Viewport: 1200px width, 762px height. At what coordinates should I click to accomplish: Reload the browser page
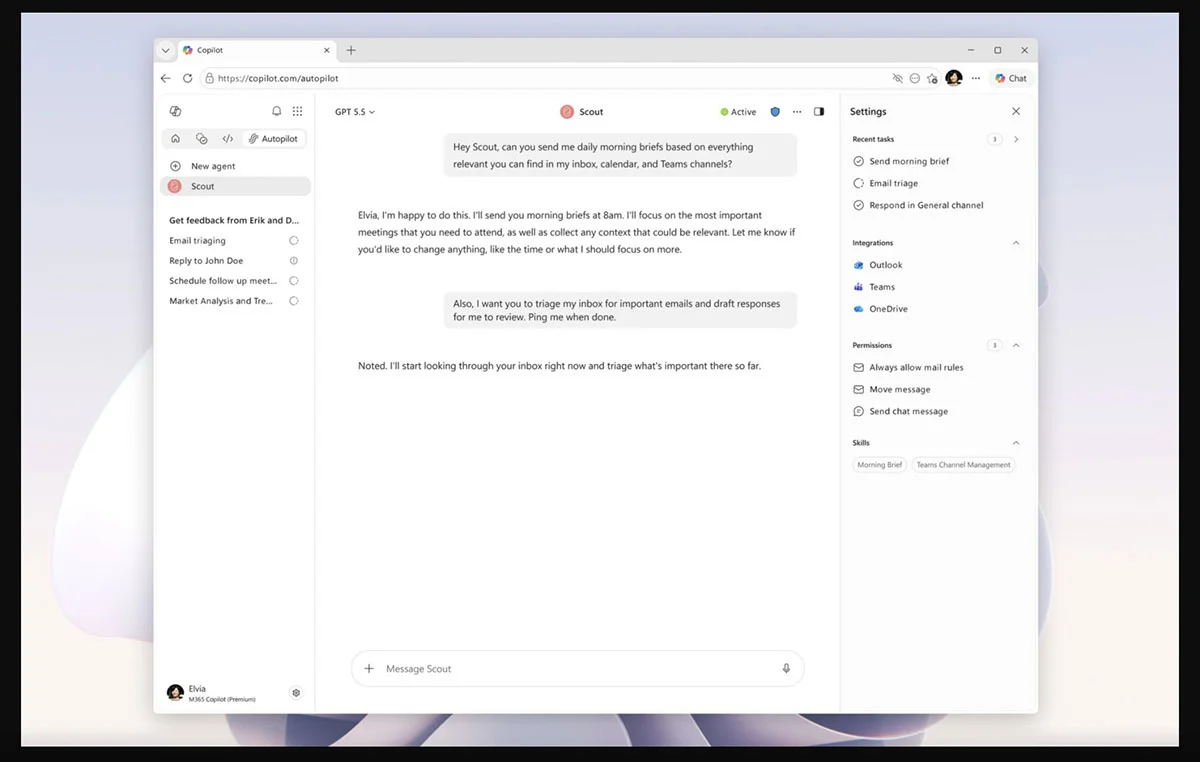pyautogui.click(x=187, y=78)
